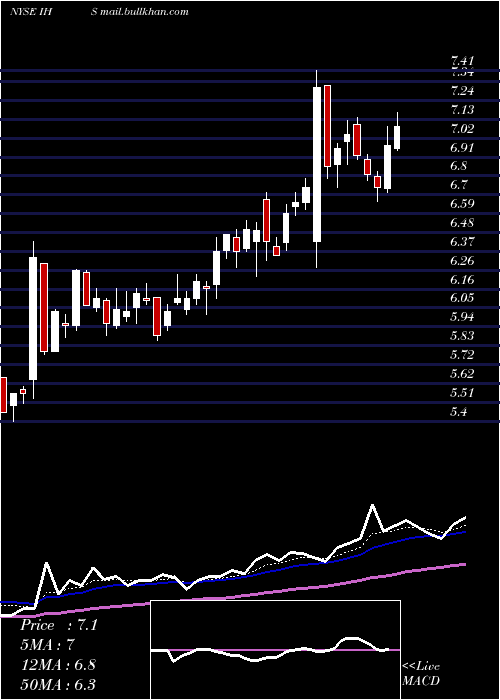The height and width of the screenshot is (700, 500).
Task: Select the 6.16 price axis label
Action: [462, 279]
